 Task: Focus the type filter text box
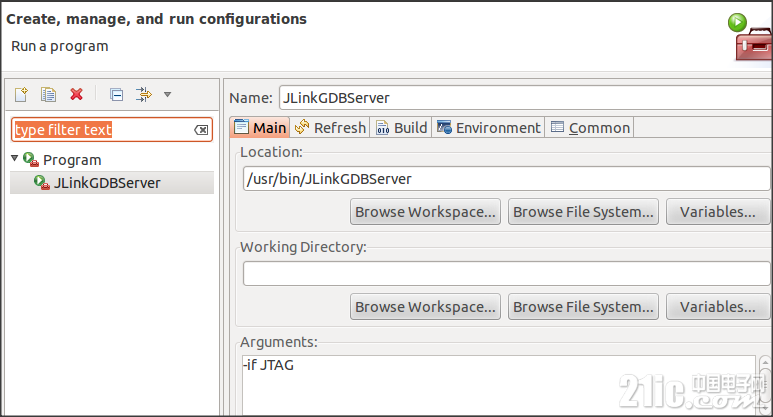(112, 130)
